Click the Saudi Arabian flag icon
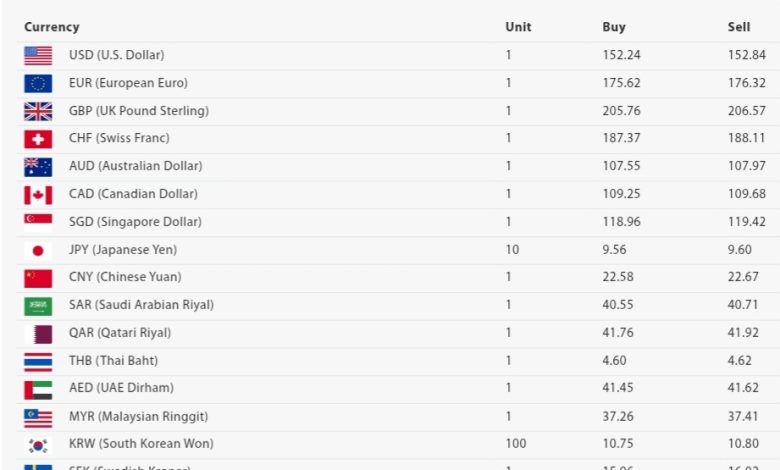The width and height of the screenshot is (780, 470). [x=38, y=306]
